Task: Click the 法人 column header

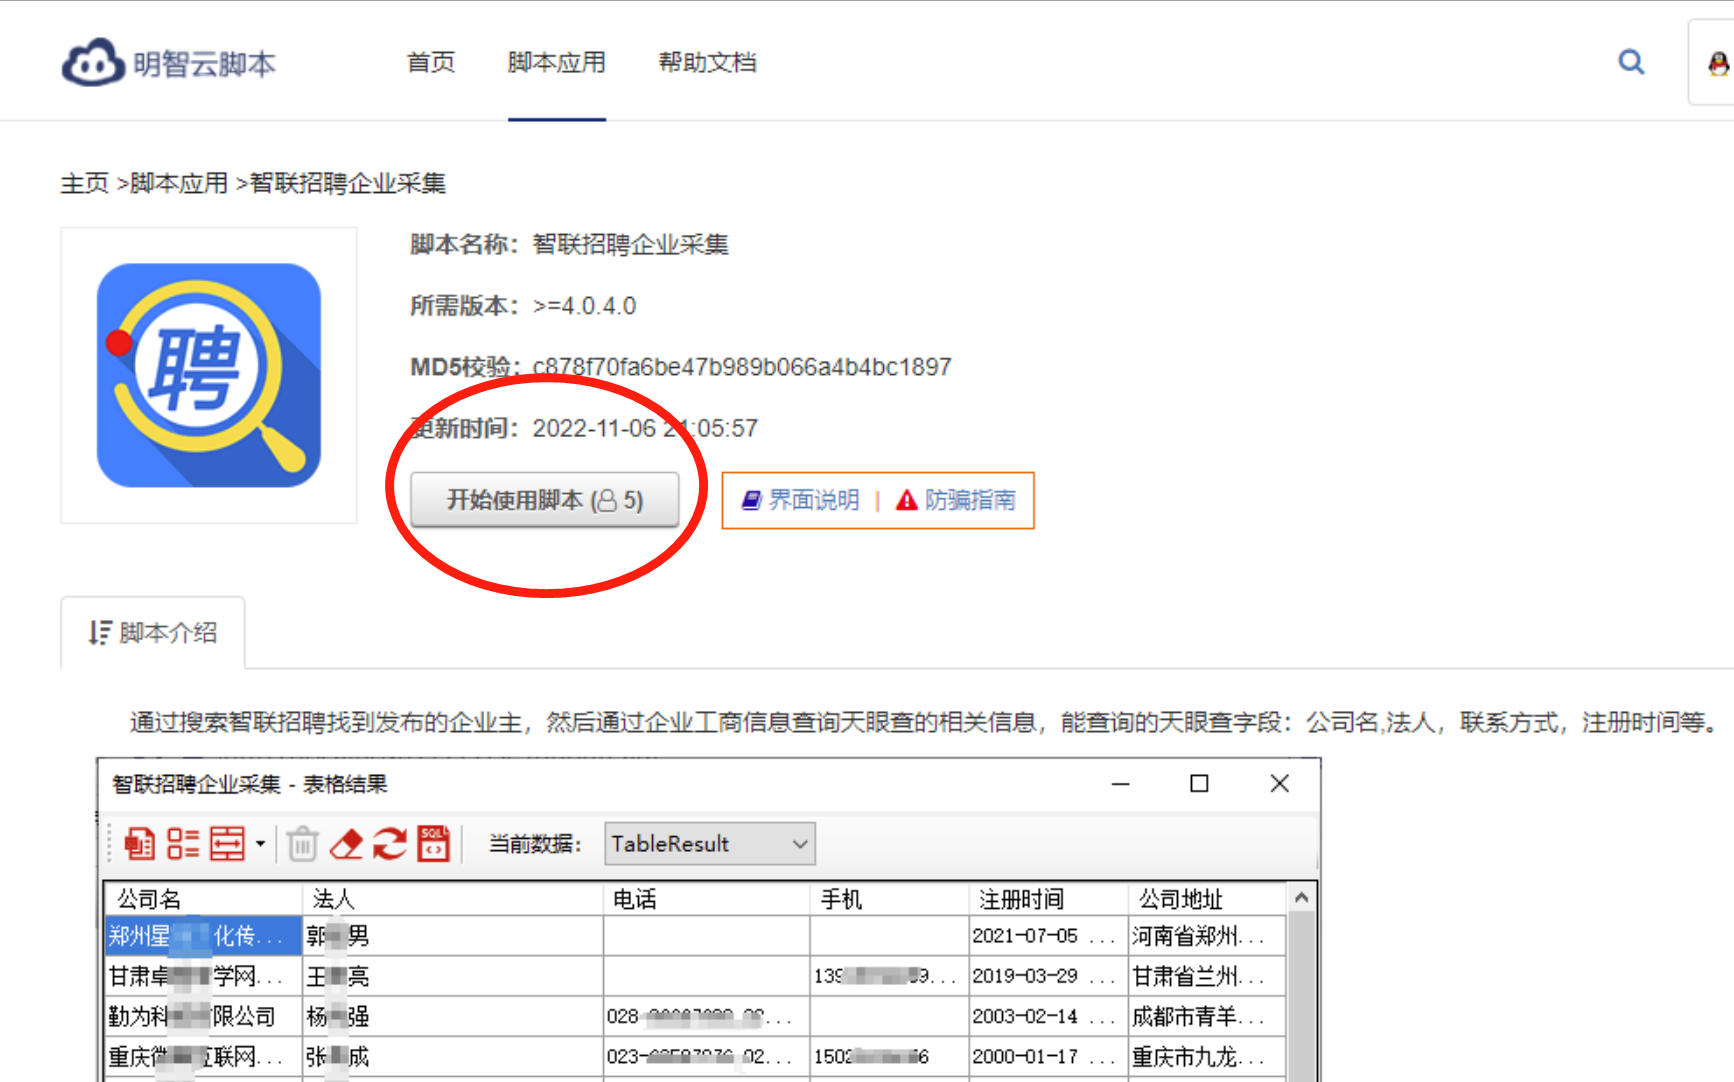Action: 453,899
